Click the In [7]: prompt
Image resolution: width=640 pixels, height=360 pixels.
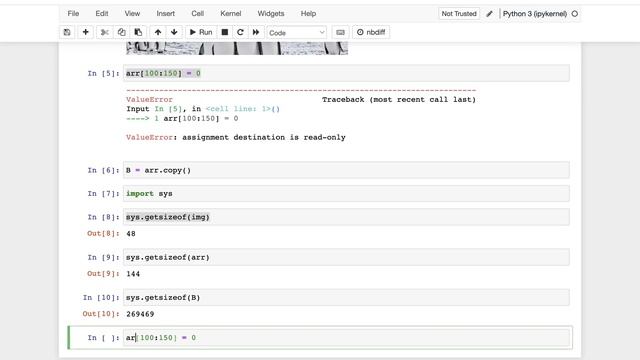[103, 193]
